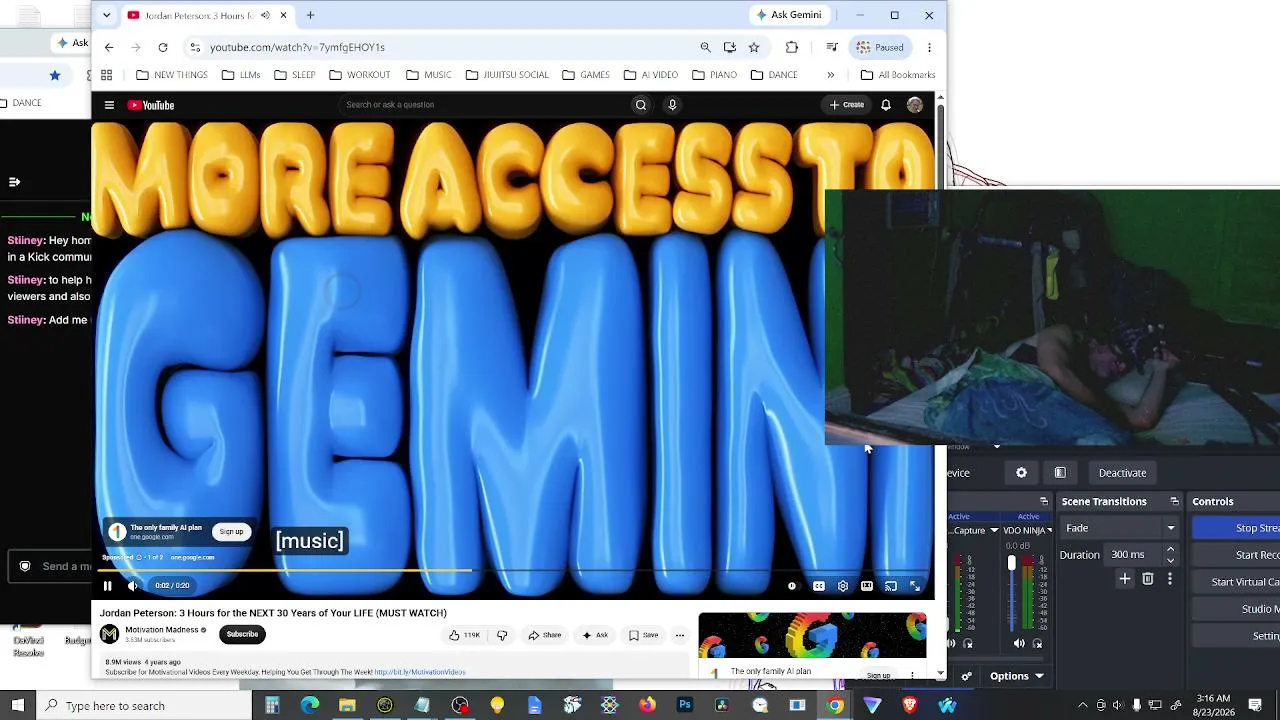Open OBS source properties gear

[1021, 473]
